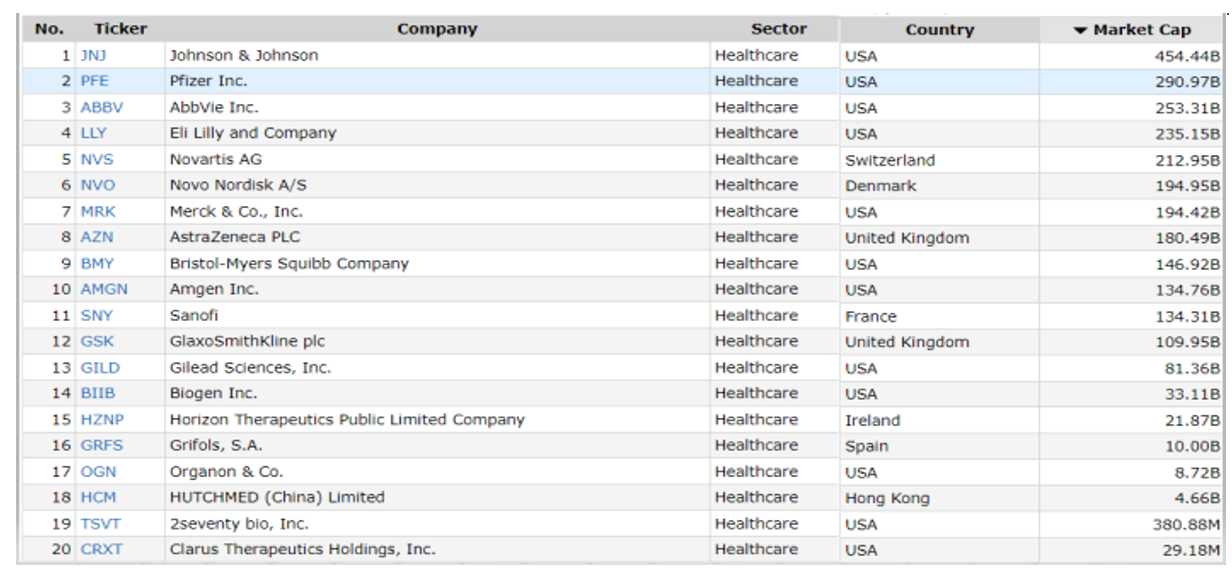Open the PFE ticker link
1232x574 pixels.
pos(94,82)
